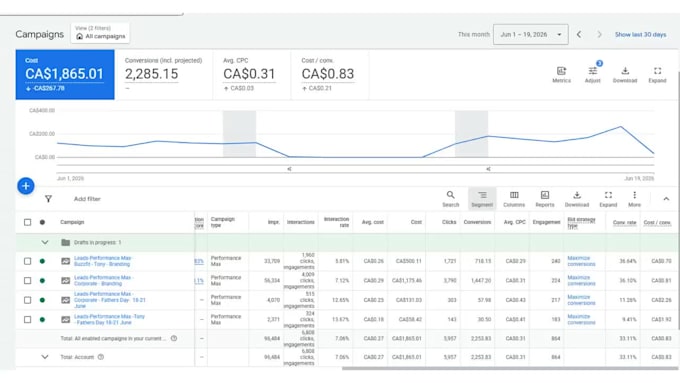The image size is (680, 383).
Task: Select the Buzzfit Tony Branding campaign checkbox
Action: (x=27, y=261)
